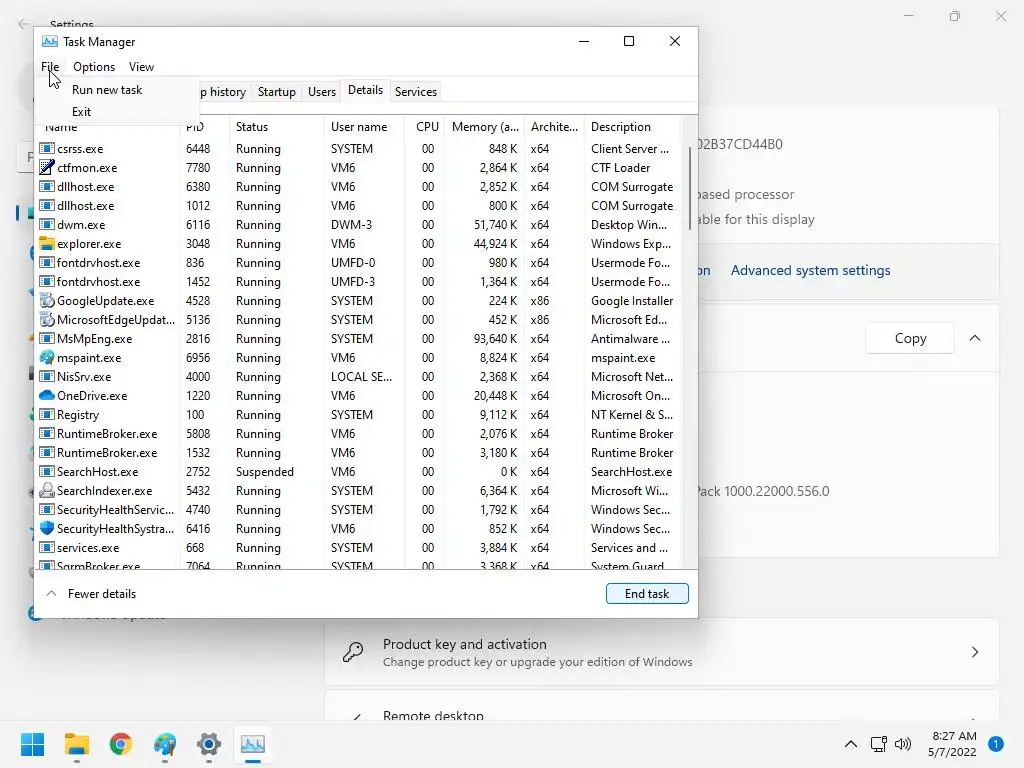Viewport: 1024px width, 768px height.
Task: Select the Details tab
Action: (366, 90)
